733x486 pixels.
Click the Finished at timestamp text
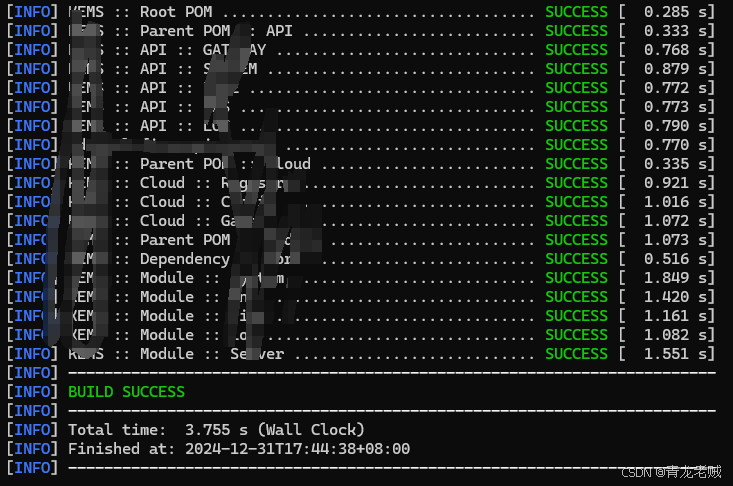coord(238,449)
